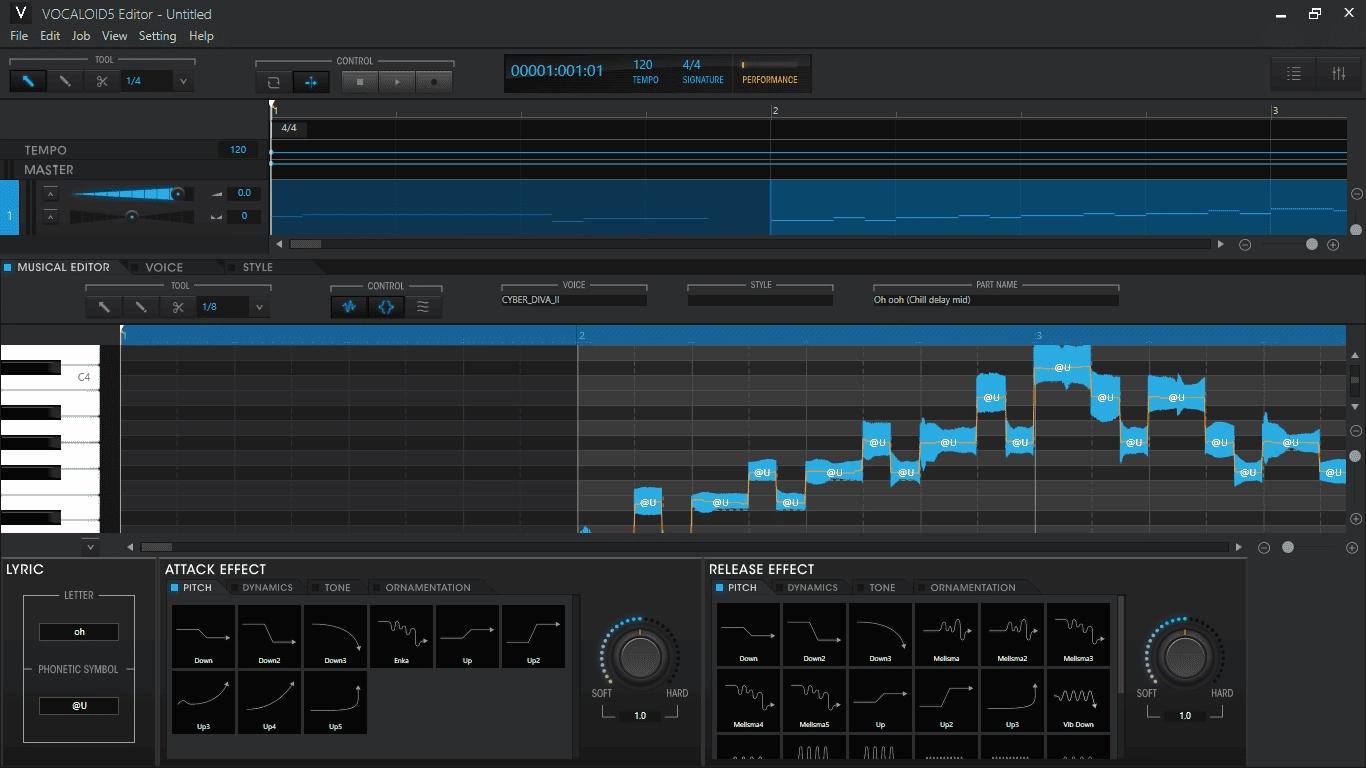1366x768 pixels.
Task: Click the Tempo value 120 in track header
Action: pyautogui.click(x=238, y=150)
